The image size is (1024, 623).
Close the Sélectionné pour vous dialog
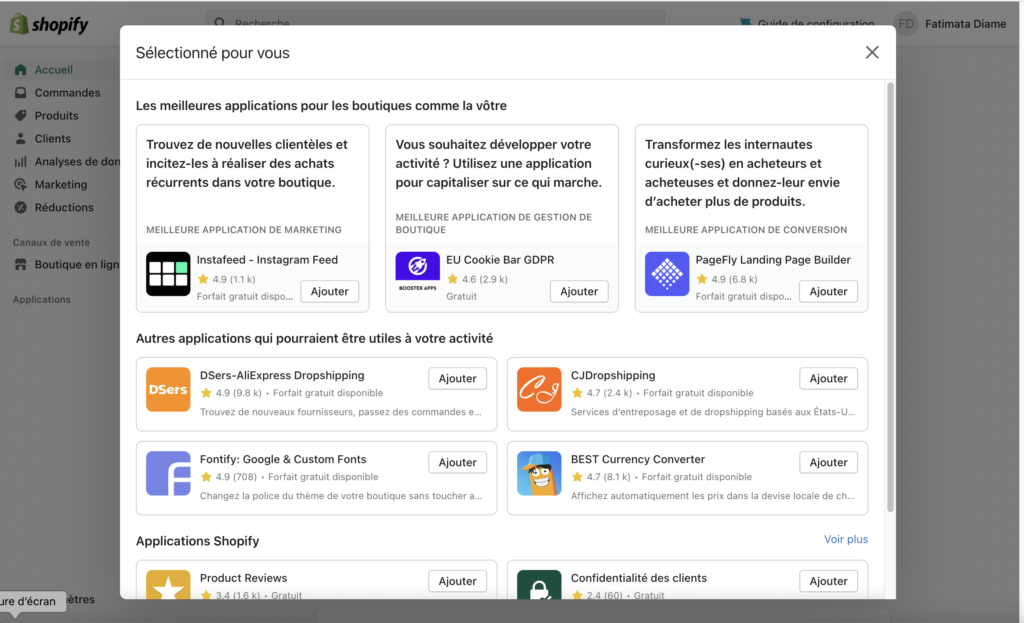pos(872,53)
